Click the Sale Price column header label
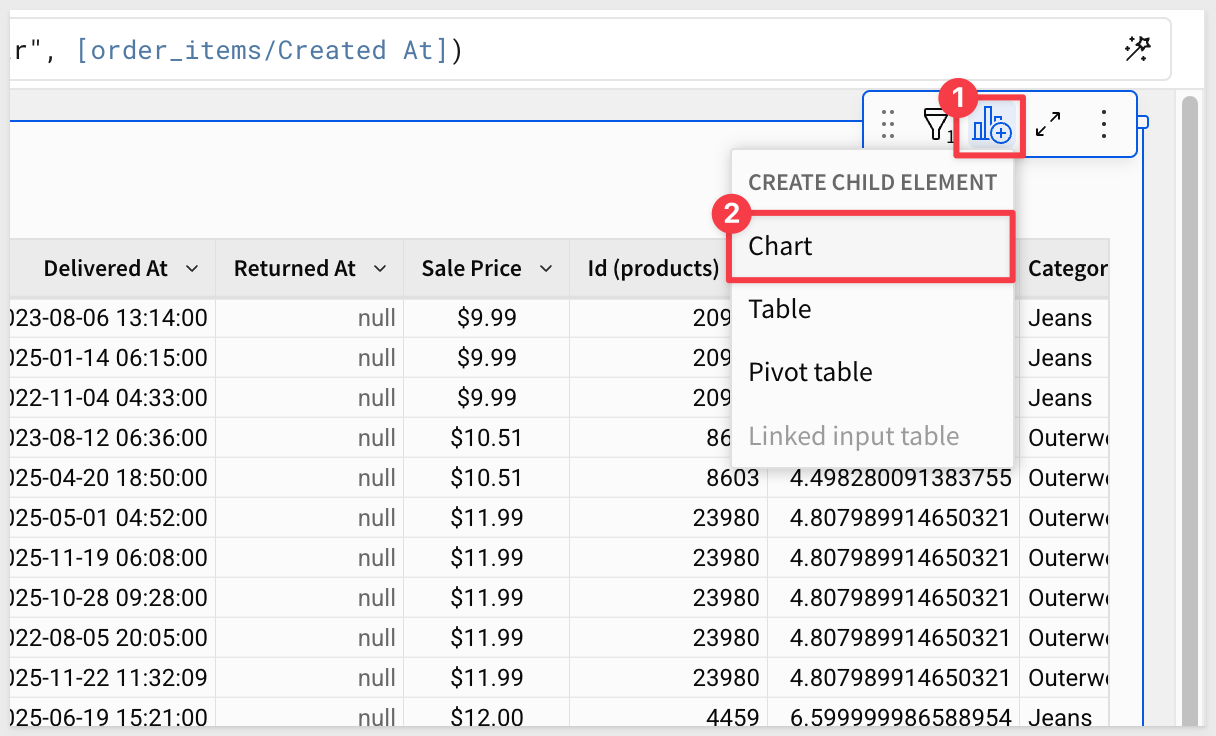1216x736 pixels. click(x=471, y=268)
